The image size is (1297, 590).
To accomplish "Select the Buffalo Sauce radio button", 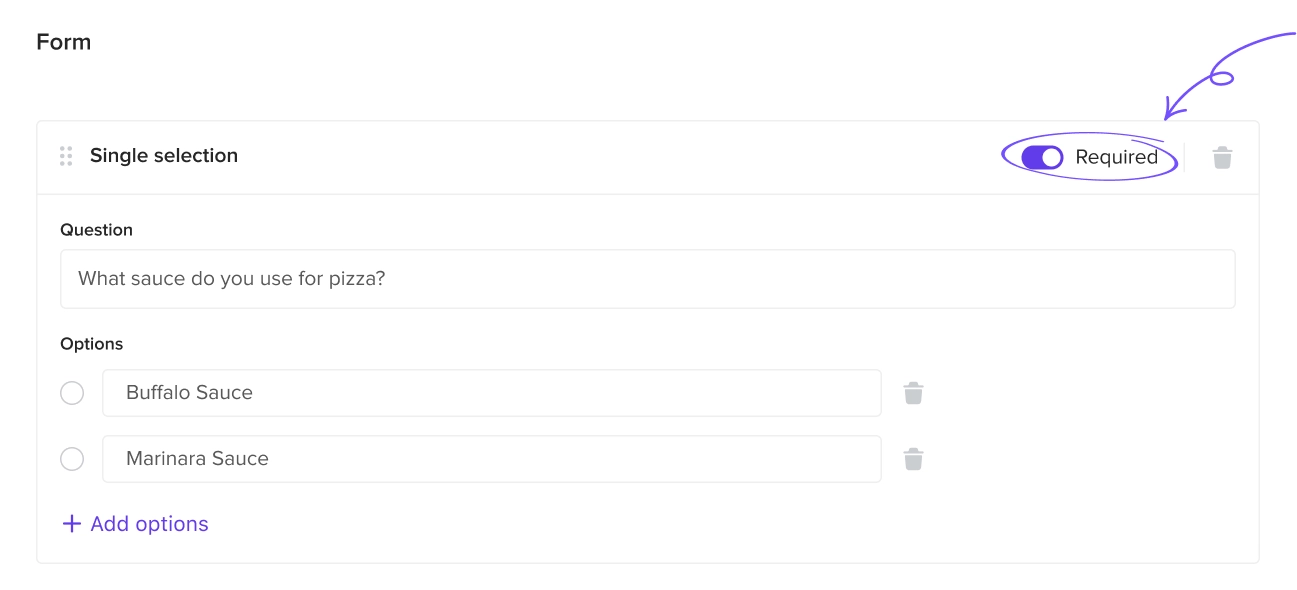I will [72, 393].
